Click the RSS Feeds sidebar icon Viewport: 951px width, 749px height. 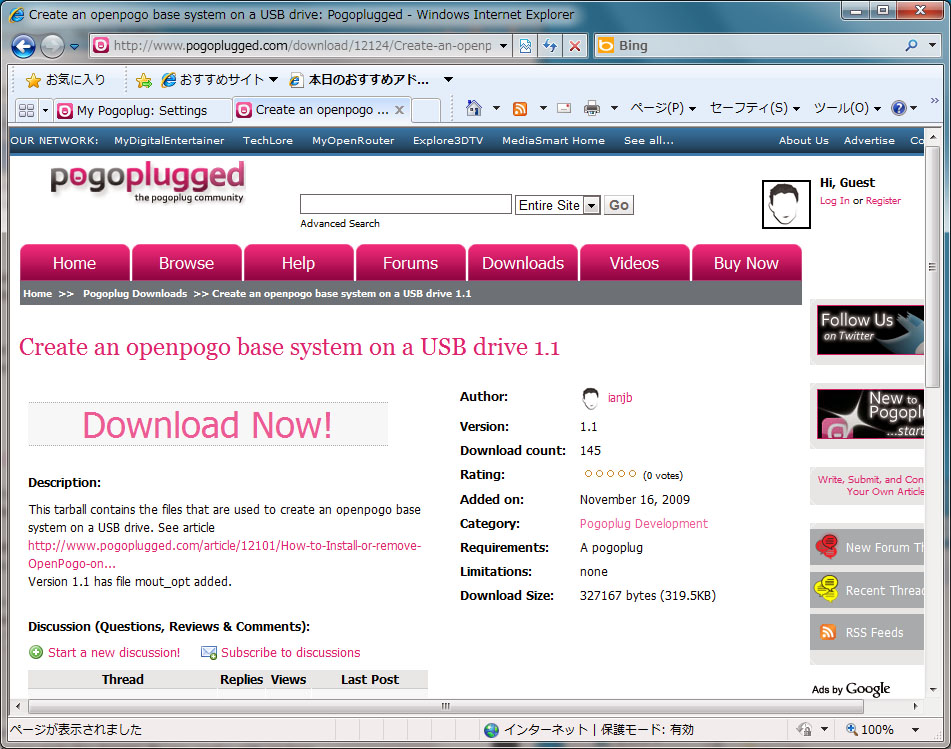click(x=827, y=632)
